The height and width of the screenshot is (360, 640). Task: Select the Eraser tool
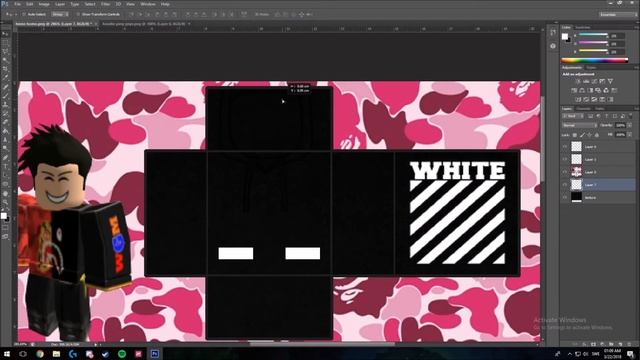(5, 122)
